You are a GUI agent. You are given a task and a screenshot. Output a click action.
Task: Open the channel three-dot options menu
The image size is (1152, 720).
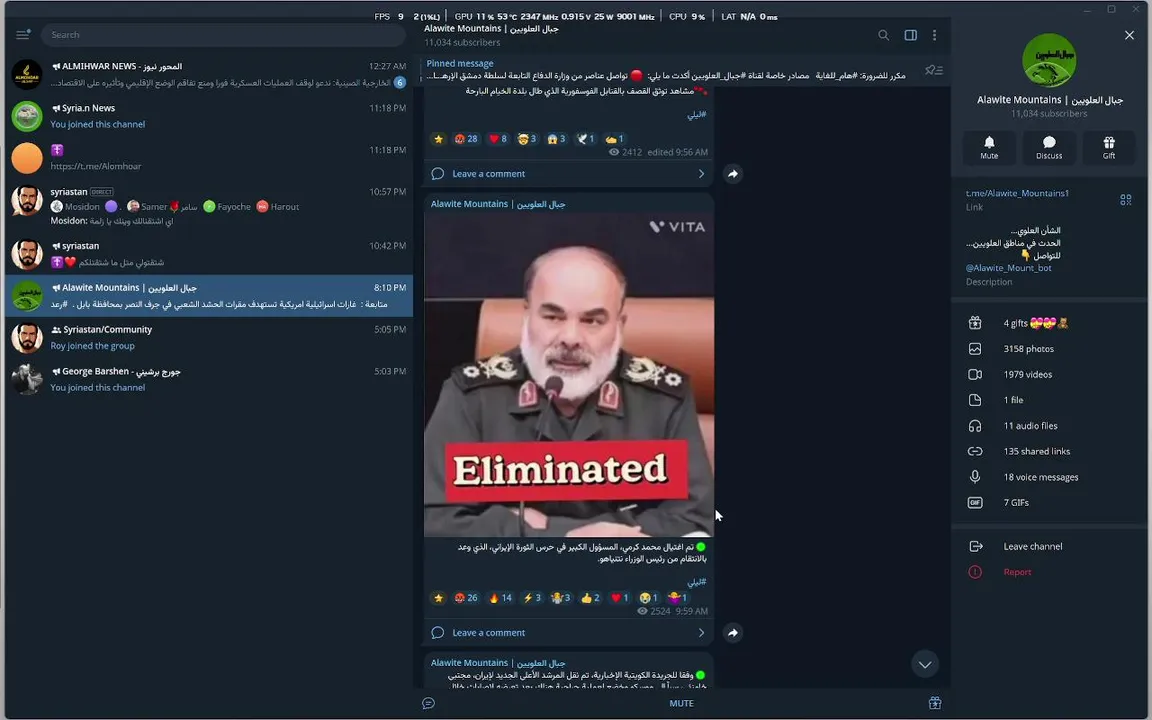point(935,35)
